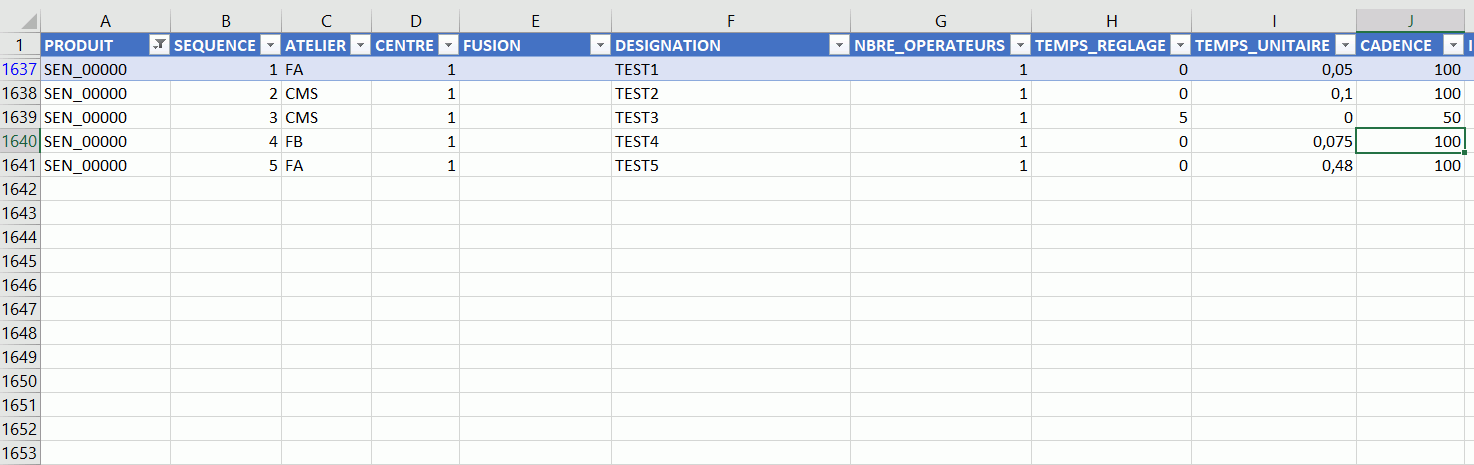Image resolution: width=1474 pixels, height=465 pixels.
Task: Open the active filter icon on PRODUIT
Action: (159, 45)
